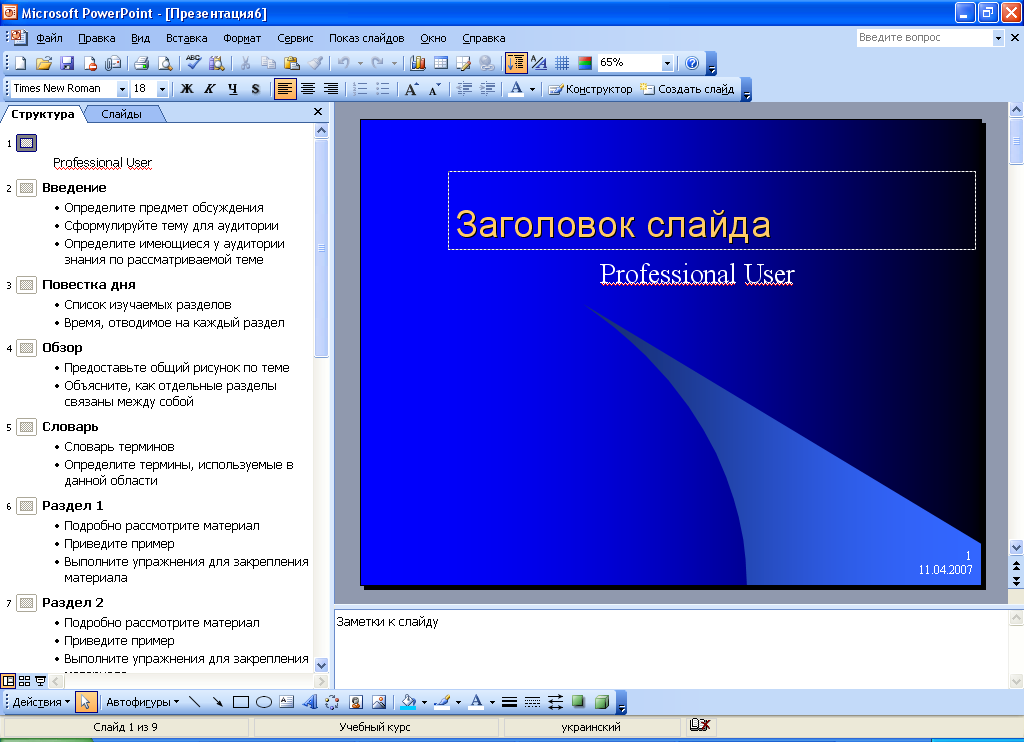Select the Структура tab
1024x742 pixels.
tap(42, 114)
